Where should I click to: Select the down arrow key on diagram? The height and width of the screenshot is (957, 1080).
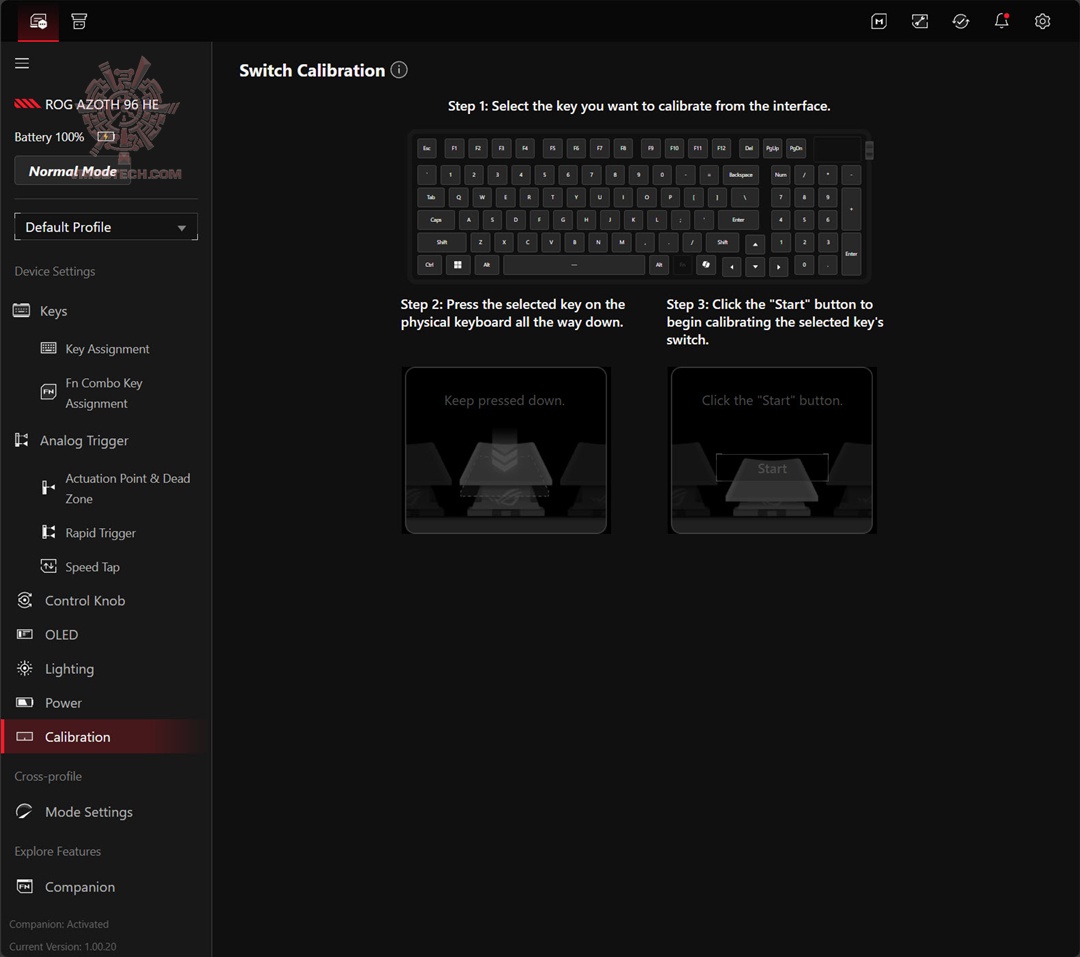click(x=755, y=267)
